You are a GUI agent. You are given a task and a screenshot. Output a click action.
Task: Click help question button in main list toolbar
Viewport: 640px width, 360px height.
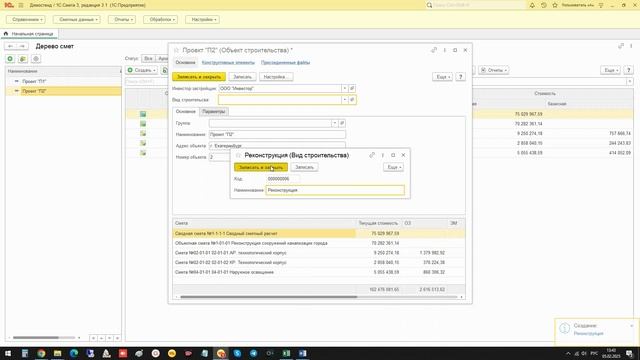pyautogui.click(x=629, y=70)
